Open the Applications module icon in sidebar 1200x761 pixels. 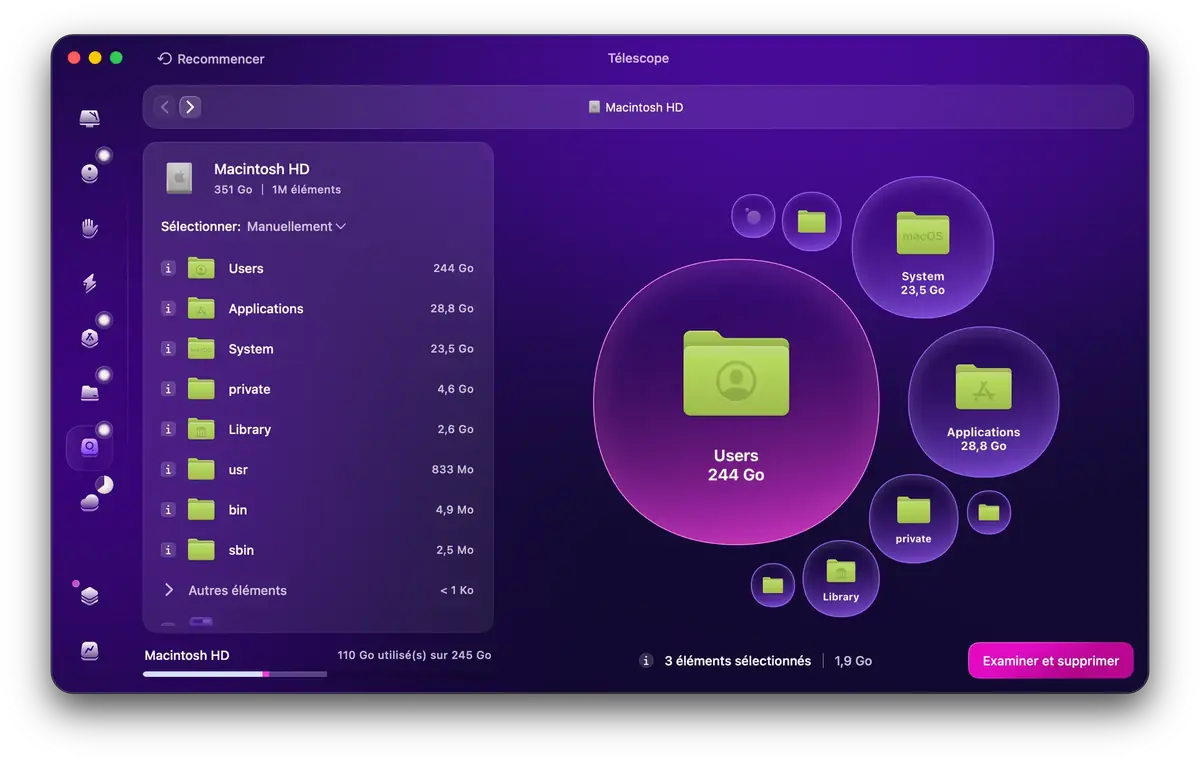tap(90, 338)
